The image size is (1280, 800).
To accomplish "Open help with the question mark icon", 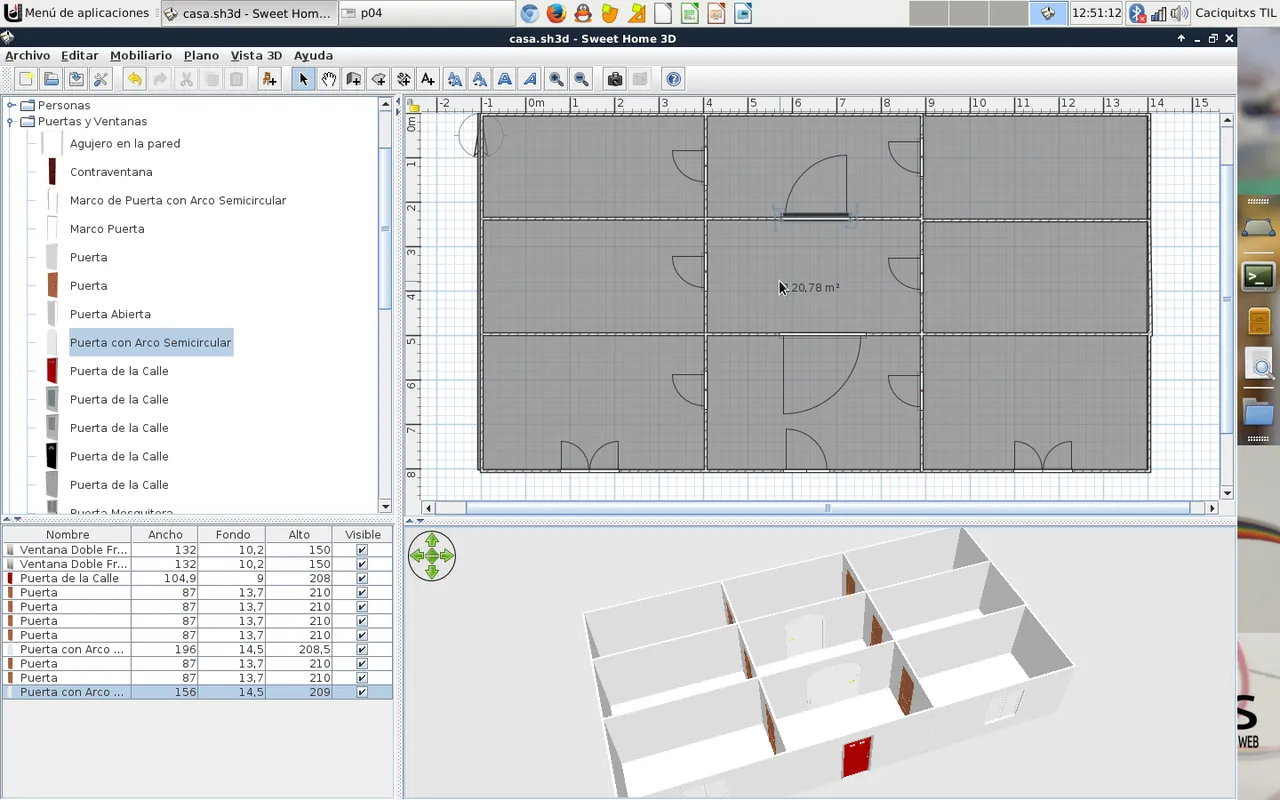I will (x=674, y=79).
